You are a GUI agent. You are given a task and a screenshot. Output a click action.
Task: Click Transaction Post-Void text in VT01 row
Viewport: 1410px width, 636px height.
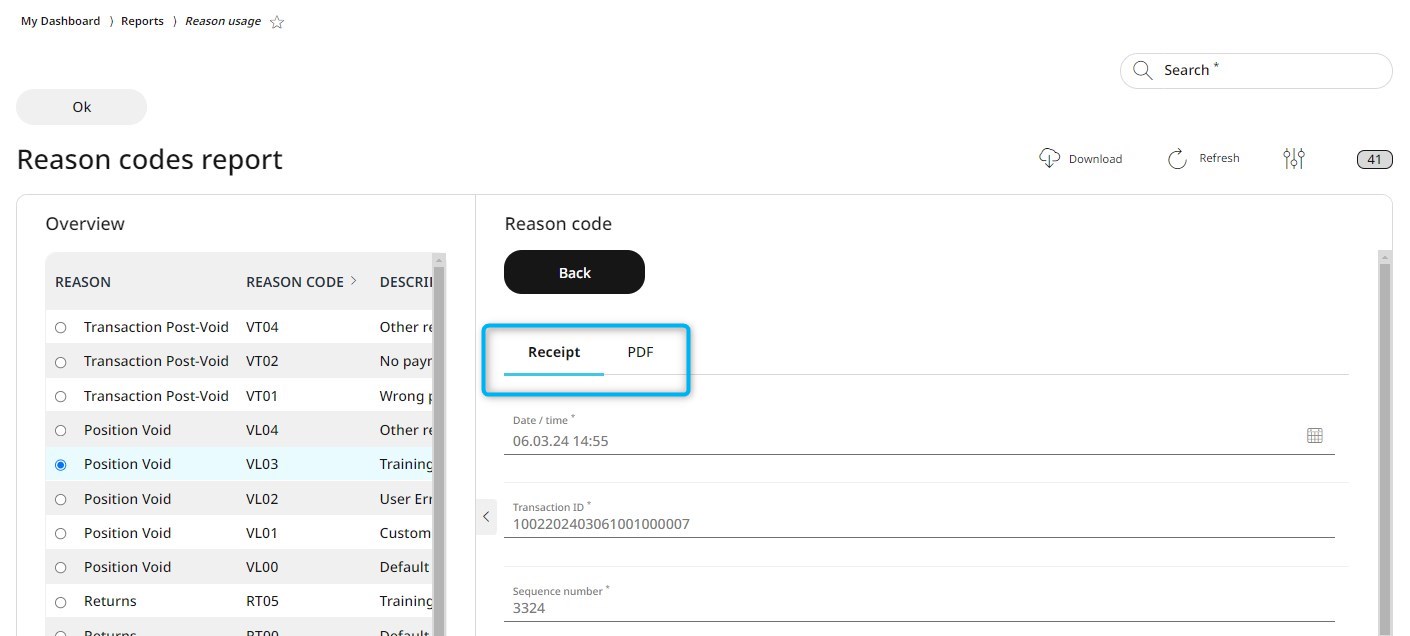[x=156, y=396]
